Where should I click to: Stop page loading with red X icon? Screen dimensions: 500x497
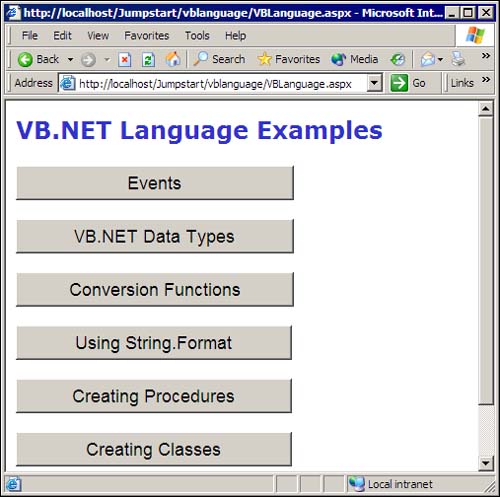pyautogui.click(x=125, y=60)
